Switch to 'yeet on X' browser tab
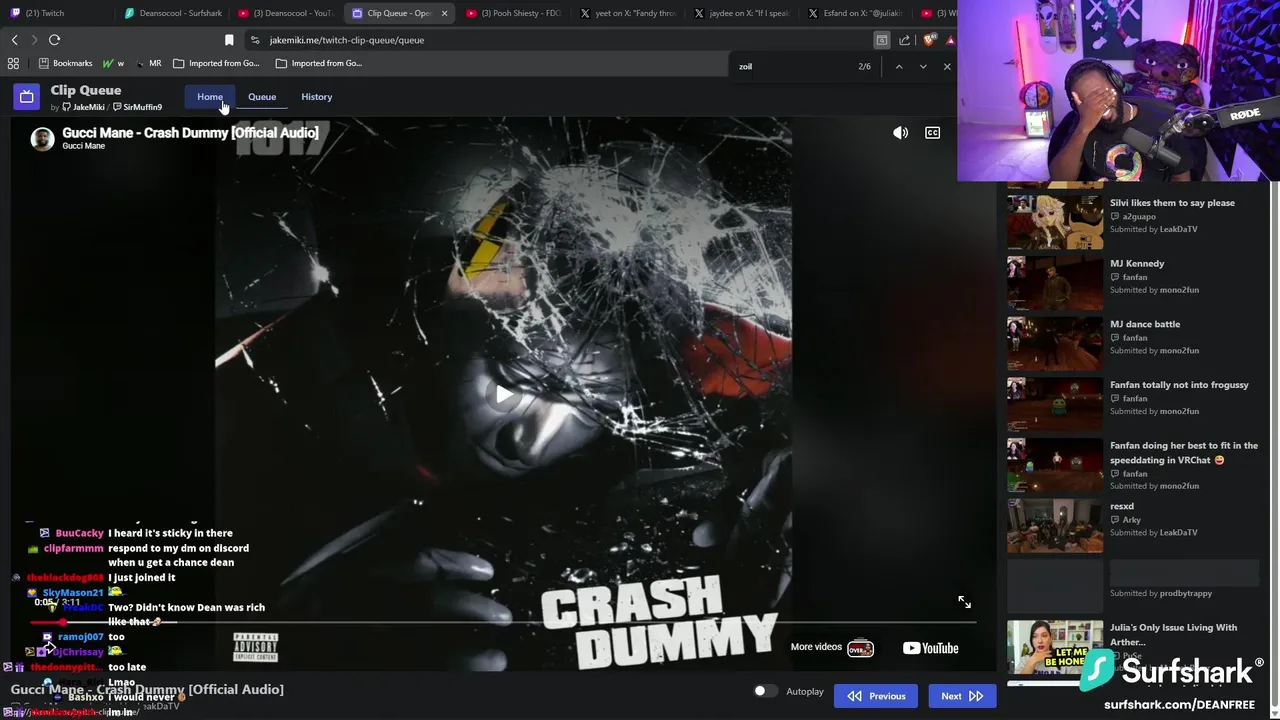 pyautogui.click(x=628, y=13)
